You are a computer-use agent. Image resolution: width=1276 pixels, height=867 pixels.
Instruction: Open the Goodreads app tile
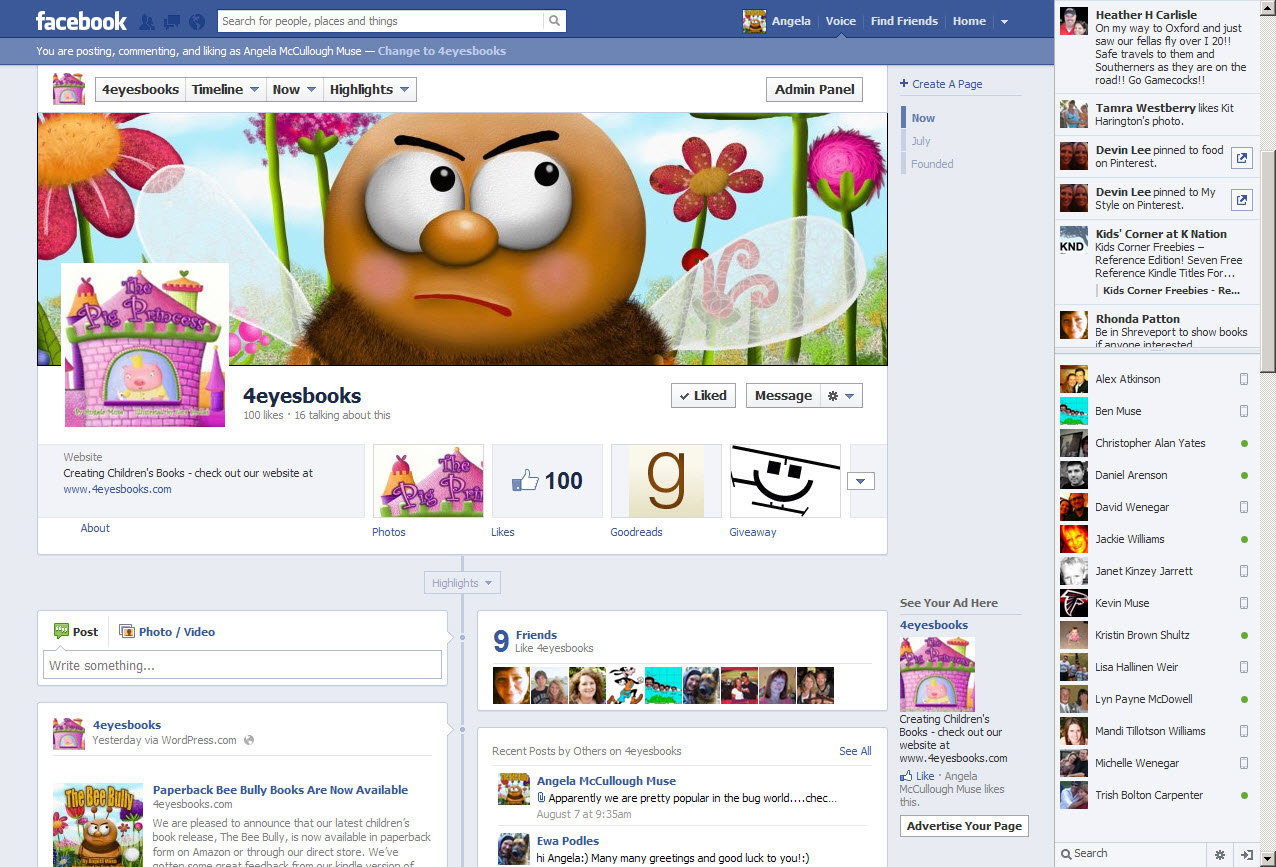(x=665, y=481)
